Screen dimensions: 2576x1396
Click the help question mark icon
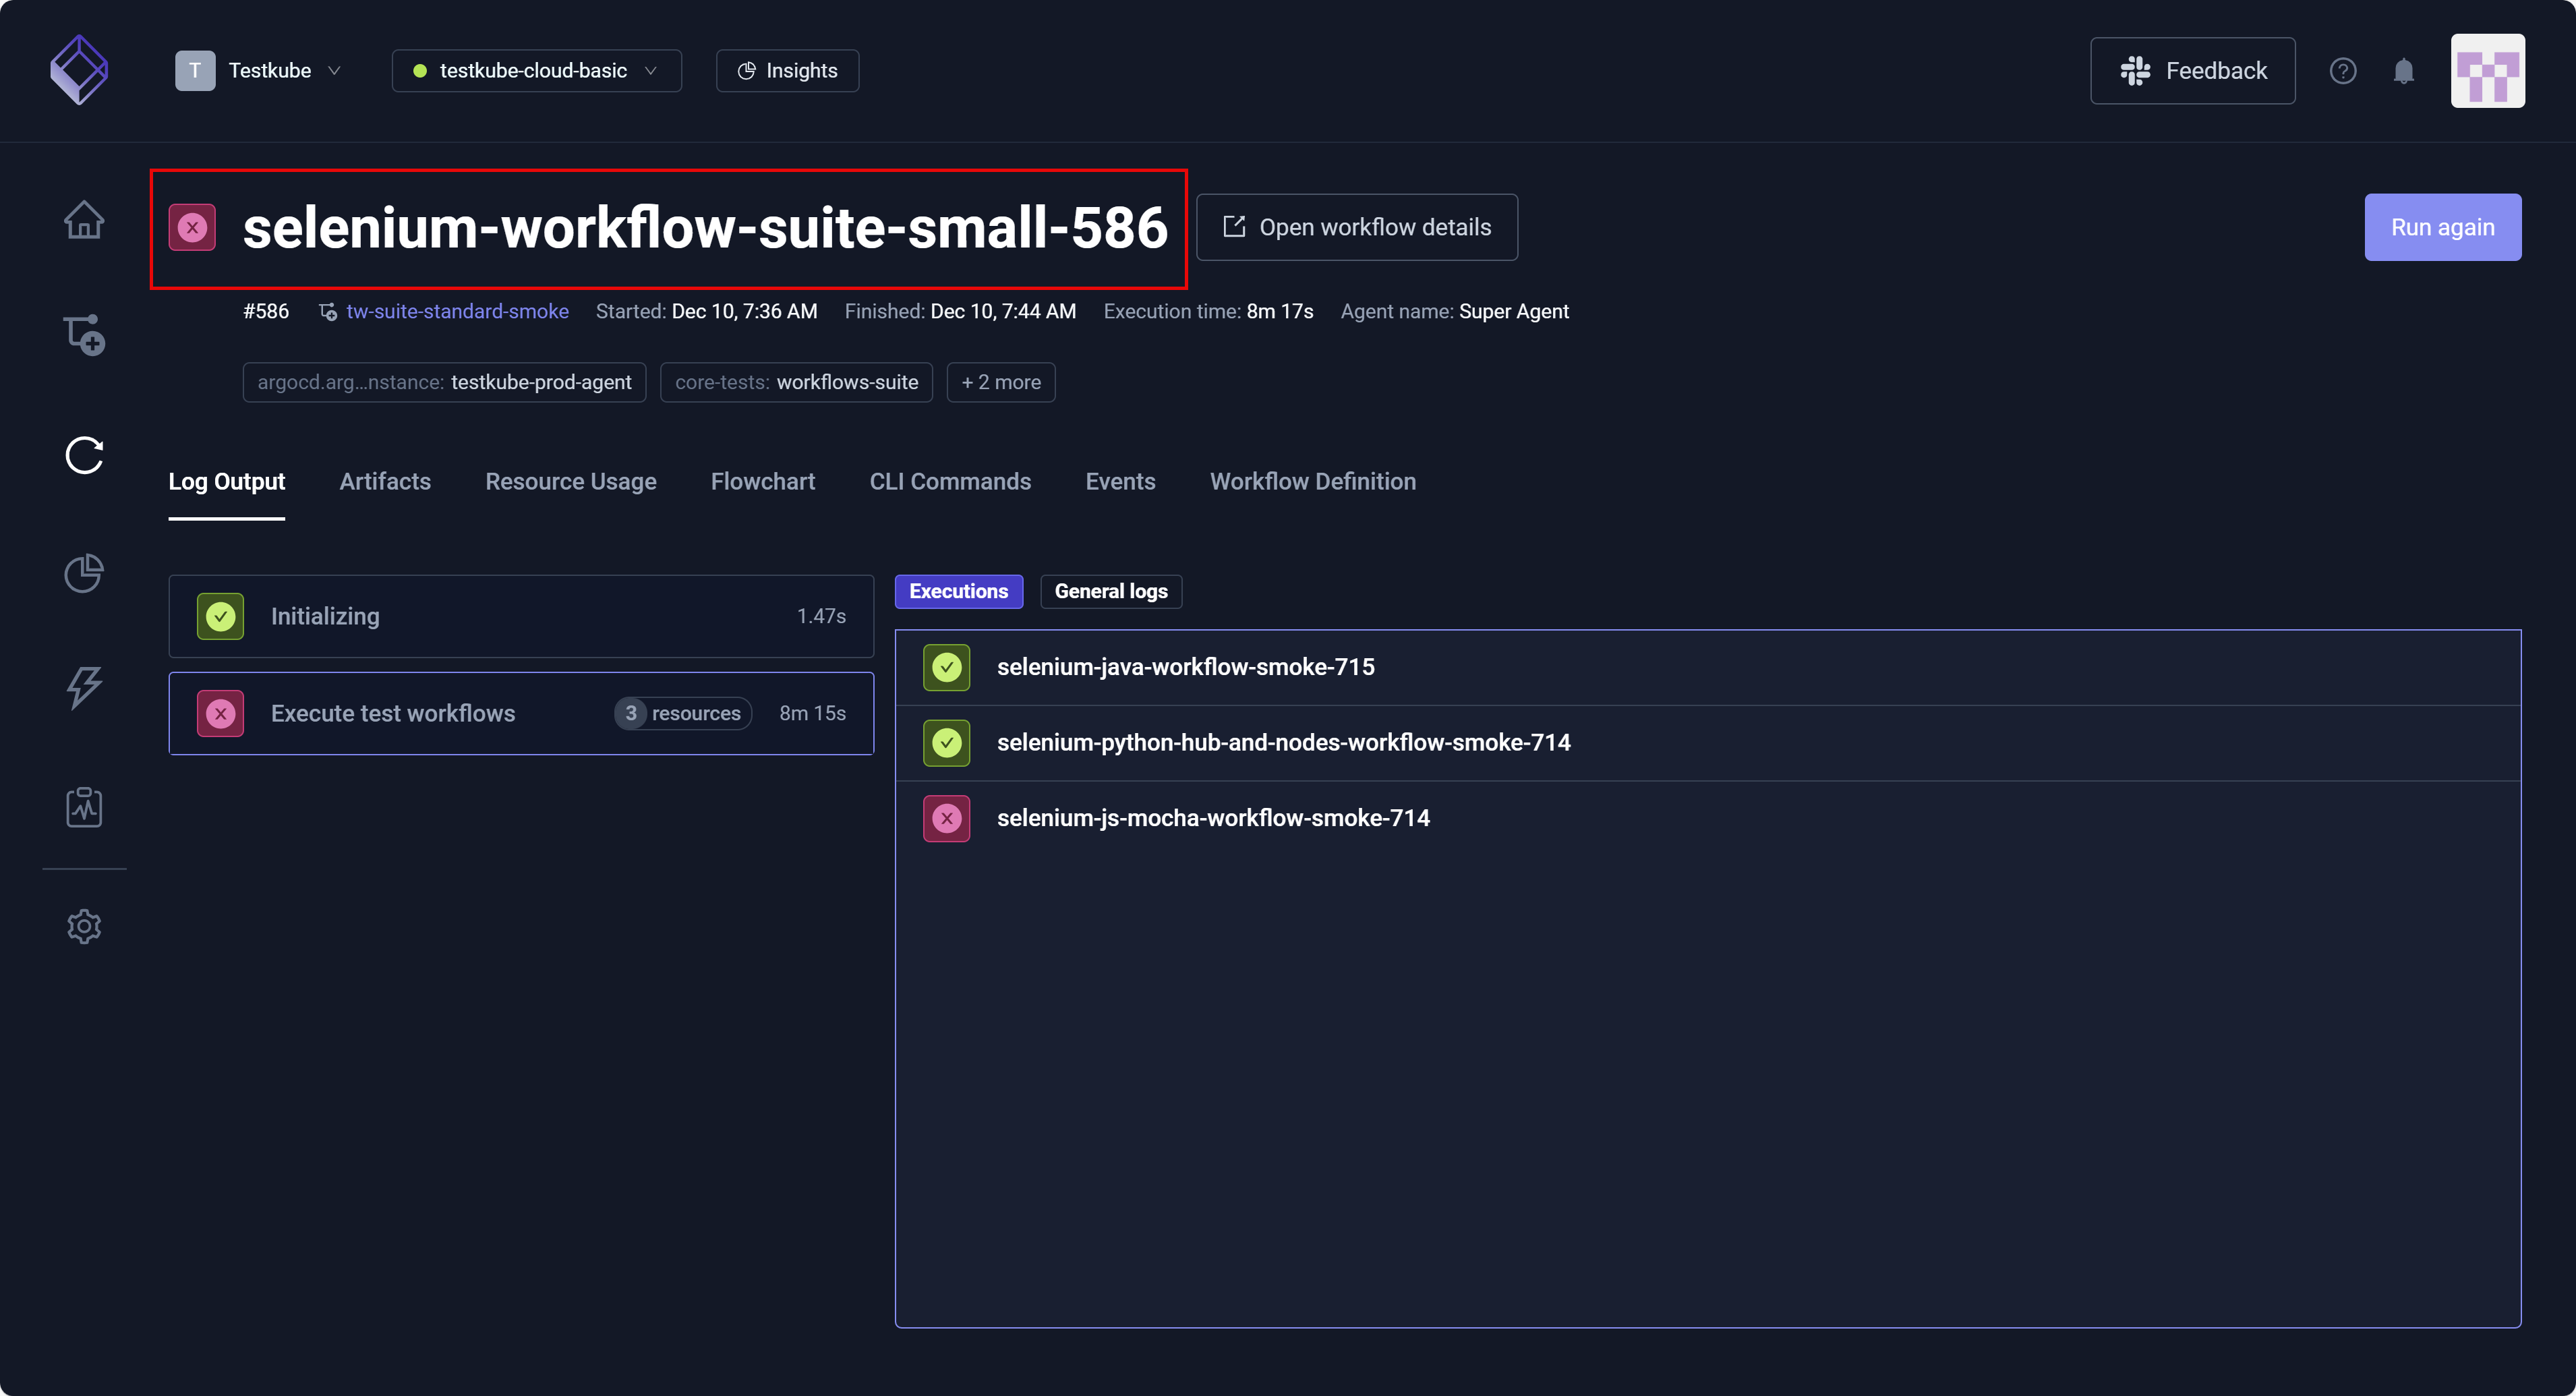[2342, 71]
